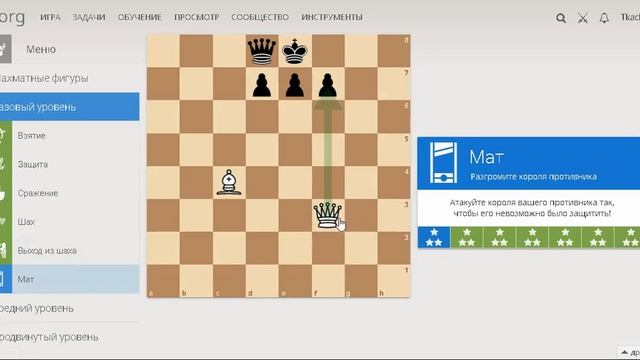The width and height of the screenshot is (640, 360).
Task: Click the black pawn on e7
Action: pyautogui.click(x=295, y=85)
